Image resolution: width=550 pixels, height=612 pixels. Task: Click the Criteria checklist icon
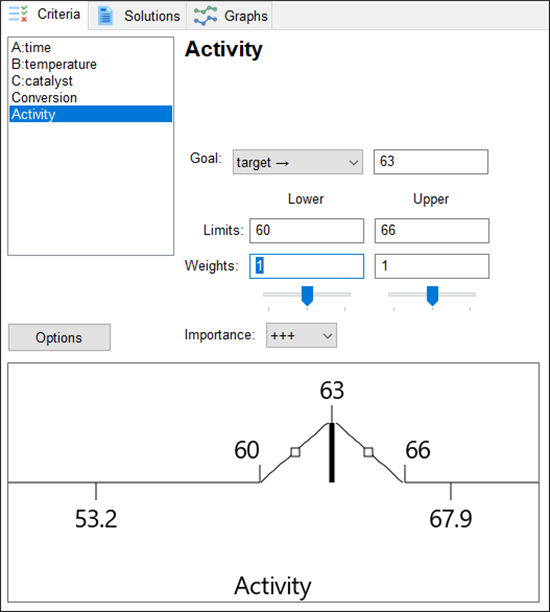click(x=18, y=14)
